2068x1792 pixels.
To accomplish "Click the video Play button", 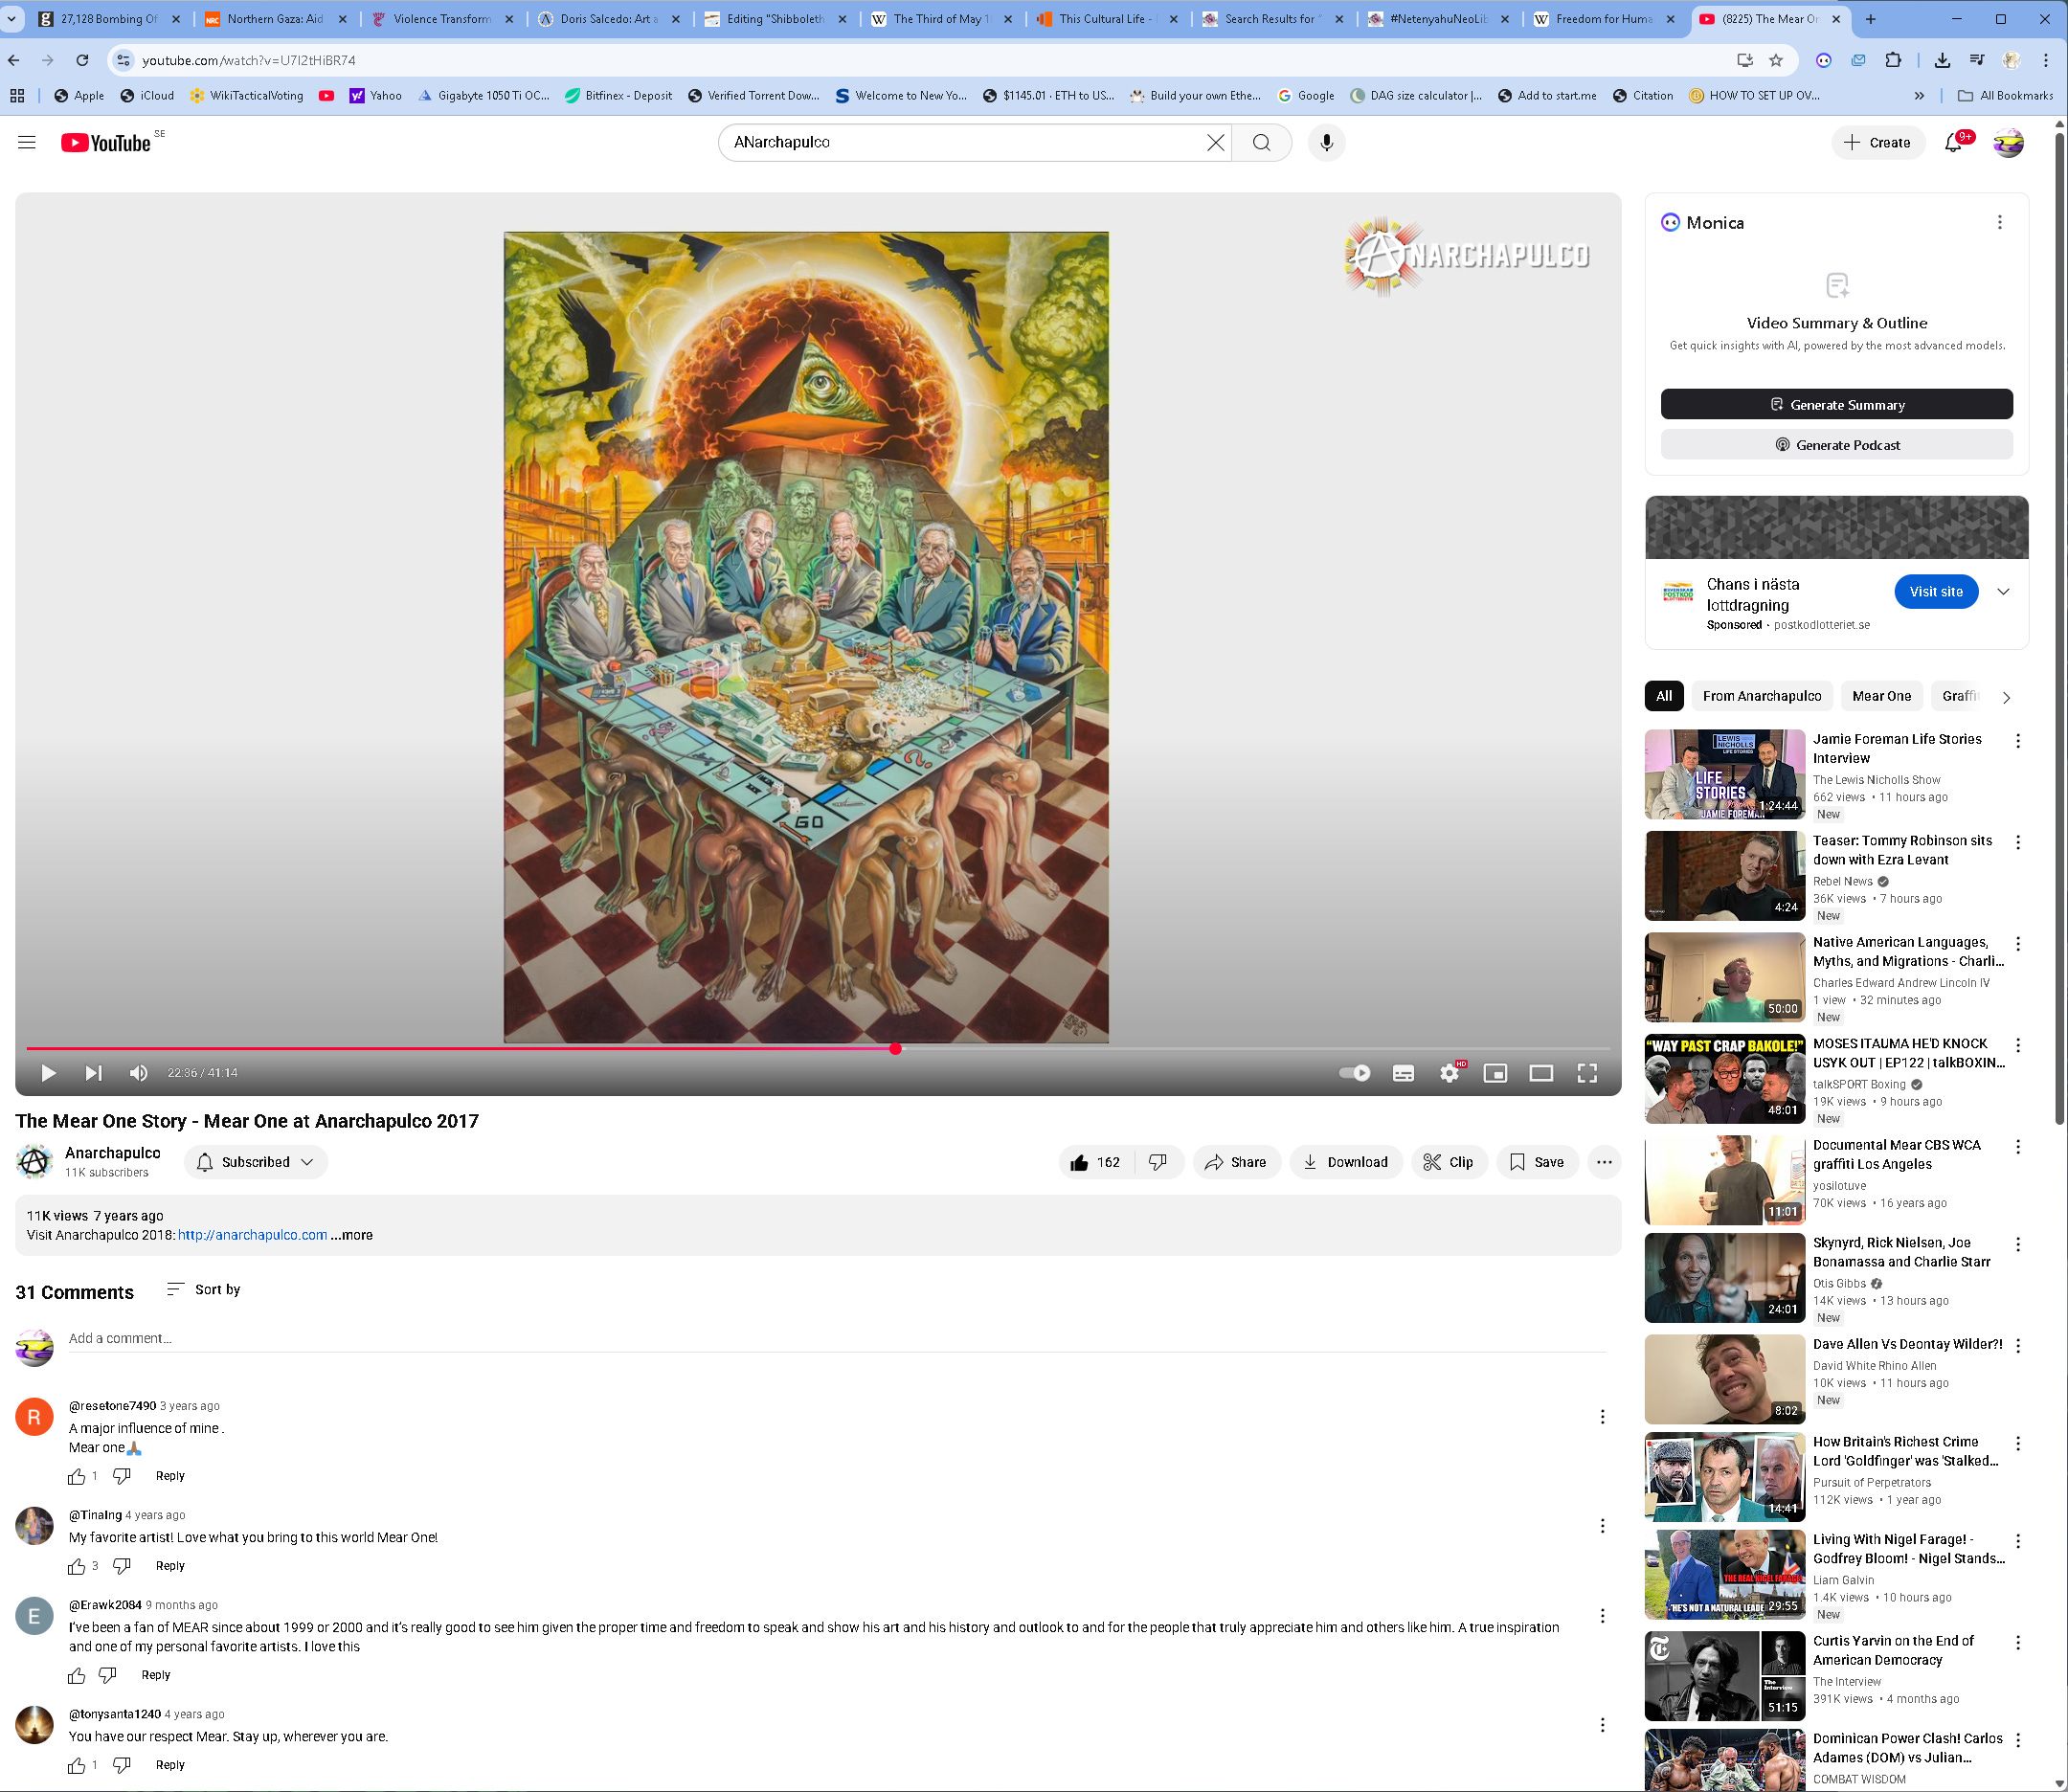I will point(48,1073).
